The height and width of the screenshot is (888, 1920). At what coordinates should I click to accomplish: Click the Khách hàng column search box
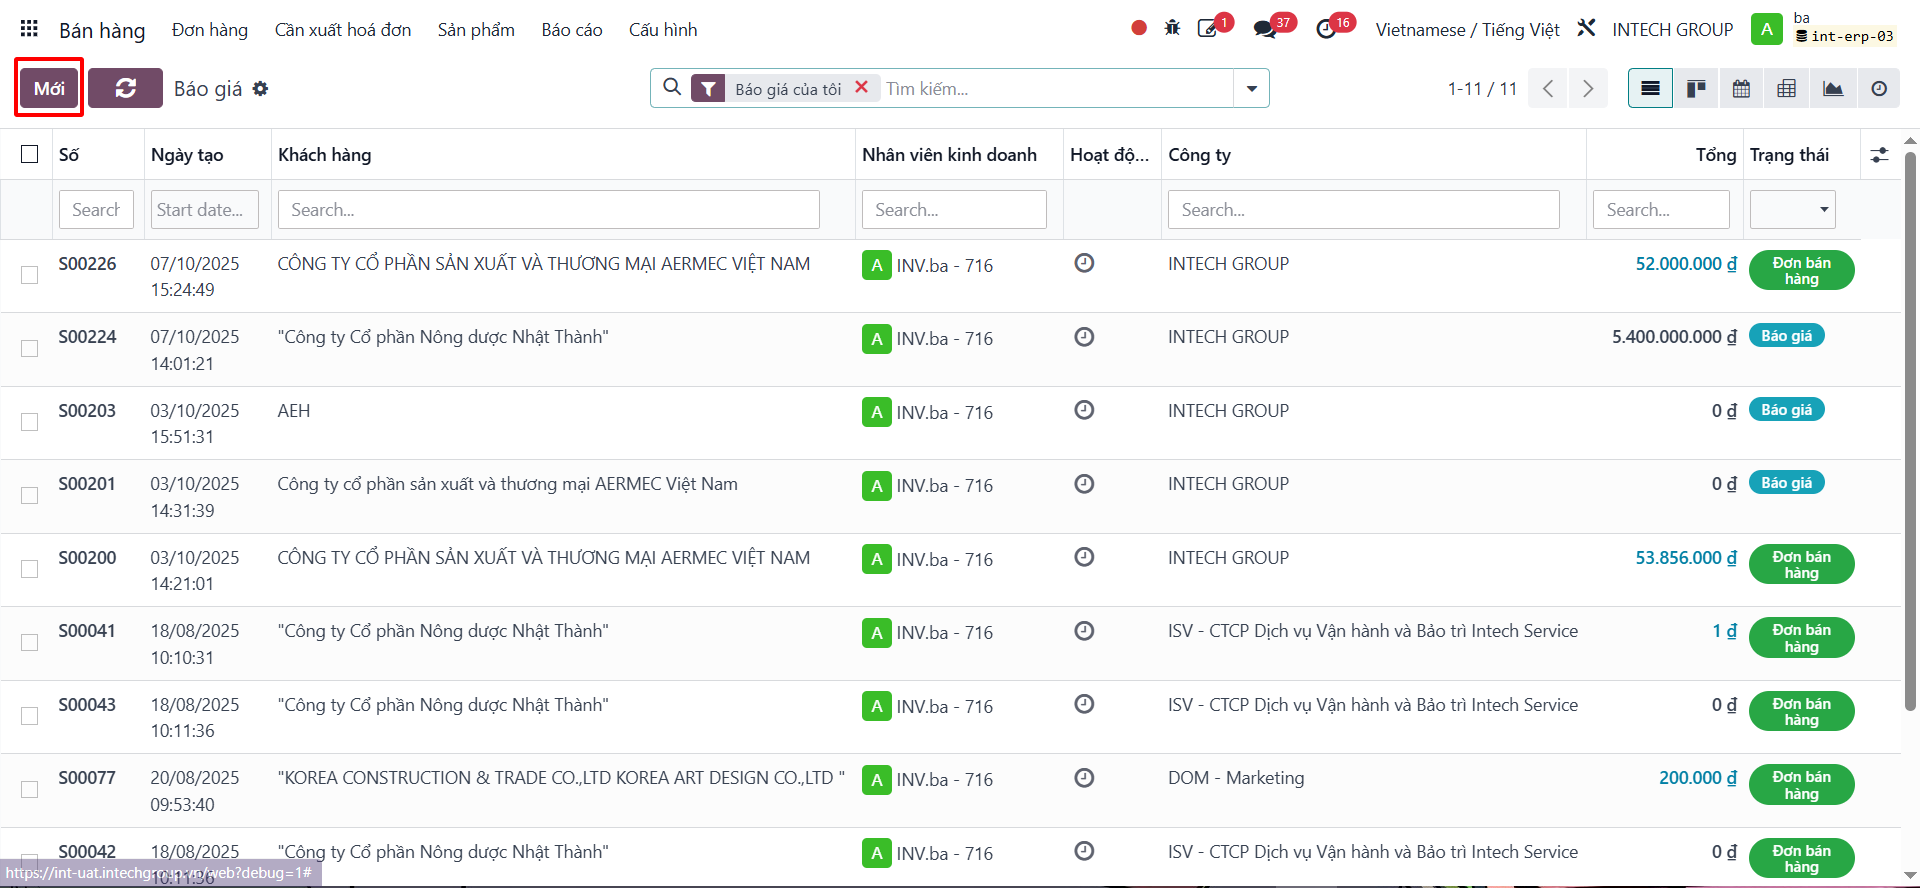pyautogui.click(x=549, y=209)
